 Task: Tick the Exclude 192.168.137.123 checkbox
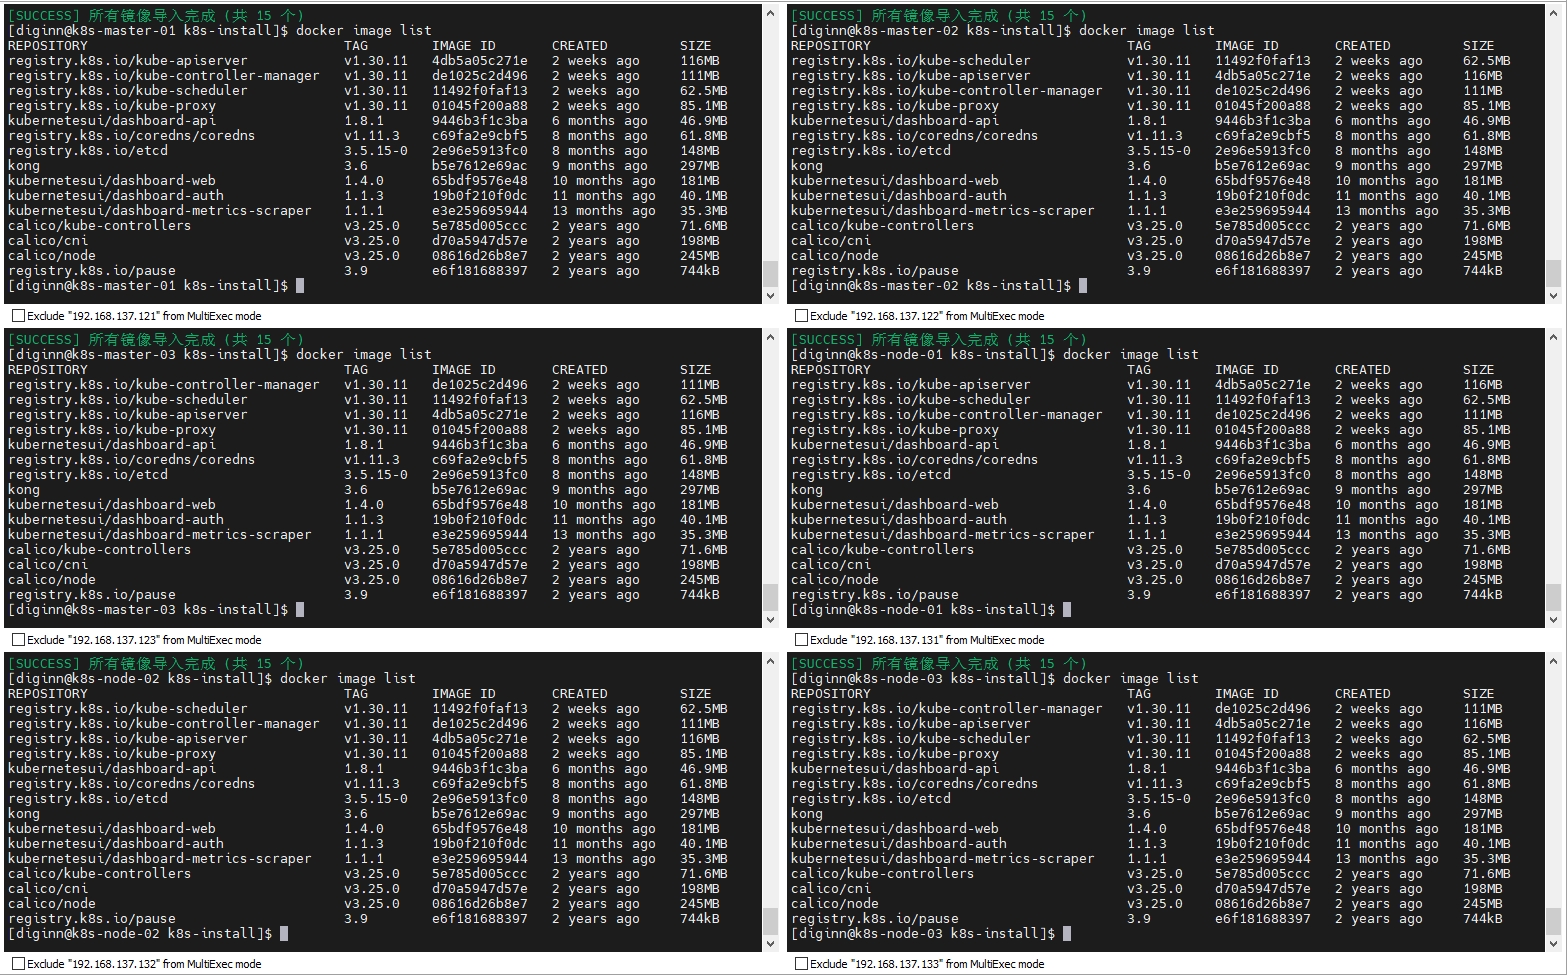(x=18, y=640)
